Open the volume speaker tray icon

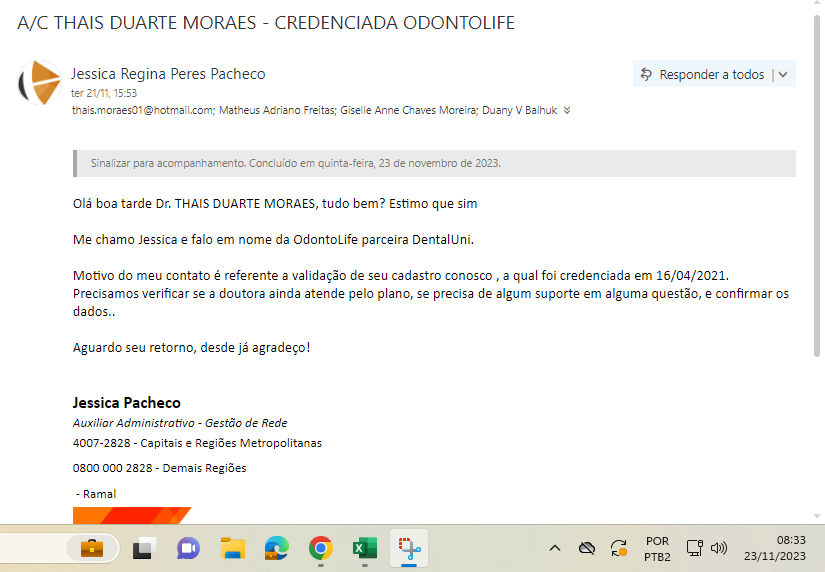point(718,548)
